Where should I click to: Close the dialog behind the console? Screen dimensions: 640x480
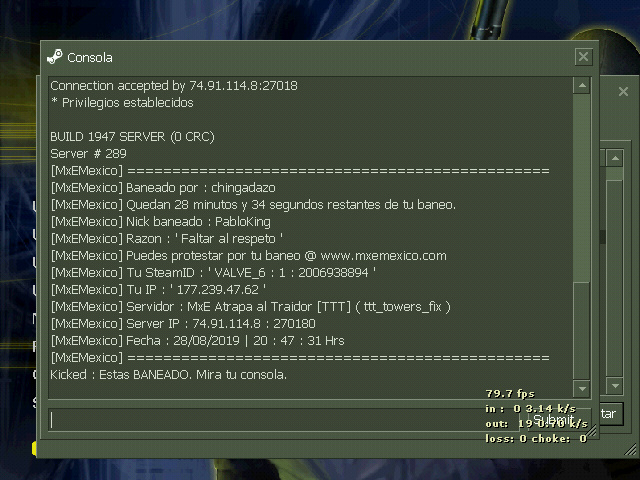click(x=623, y=91)
